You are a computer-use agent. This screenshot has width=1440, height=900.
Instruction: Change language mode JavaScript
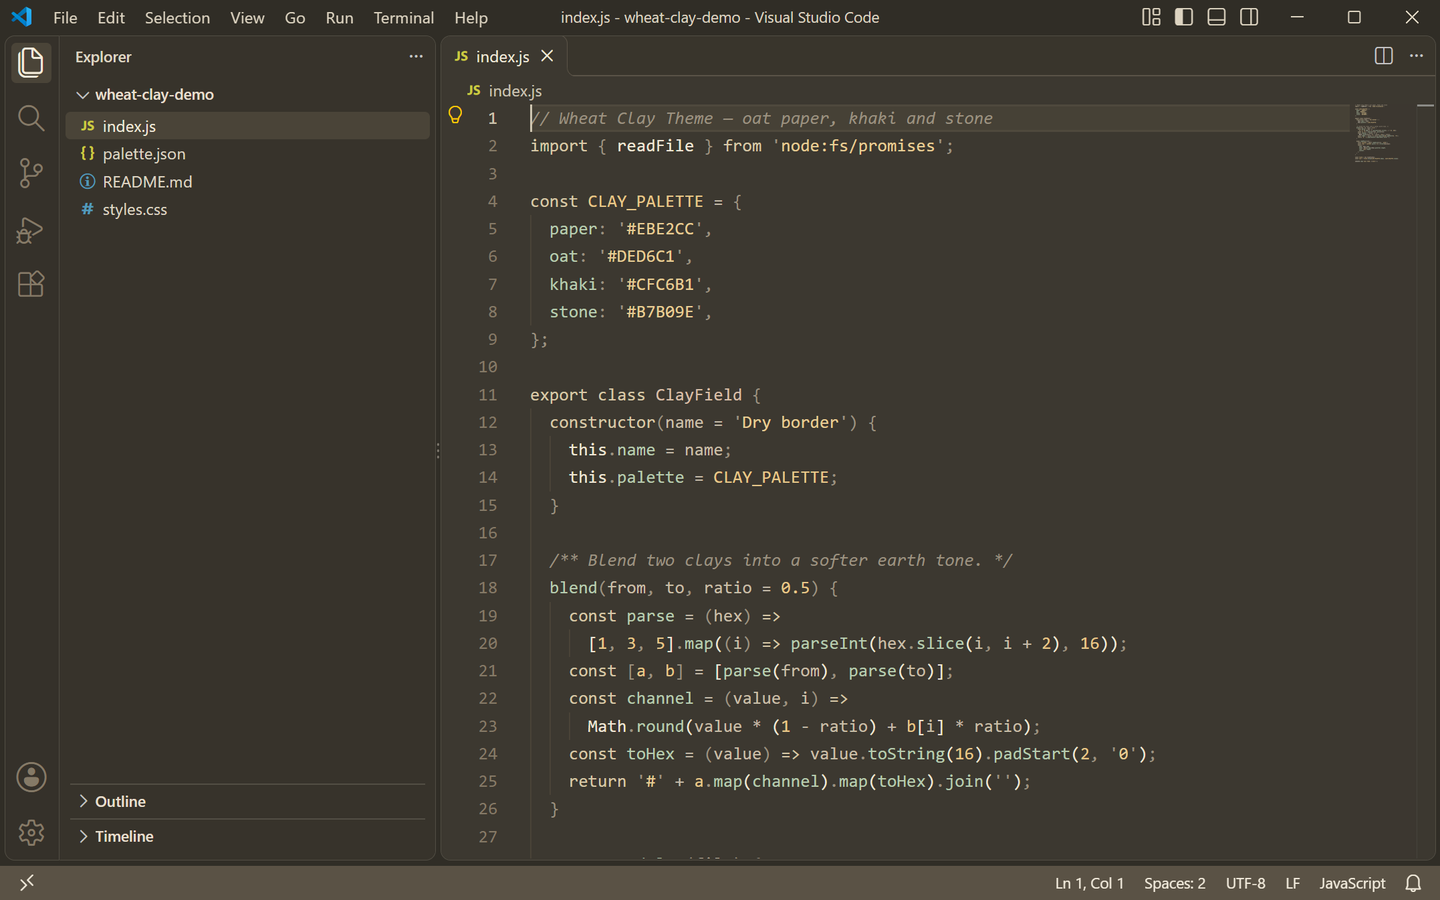(x=1352, y=883)
